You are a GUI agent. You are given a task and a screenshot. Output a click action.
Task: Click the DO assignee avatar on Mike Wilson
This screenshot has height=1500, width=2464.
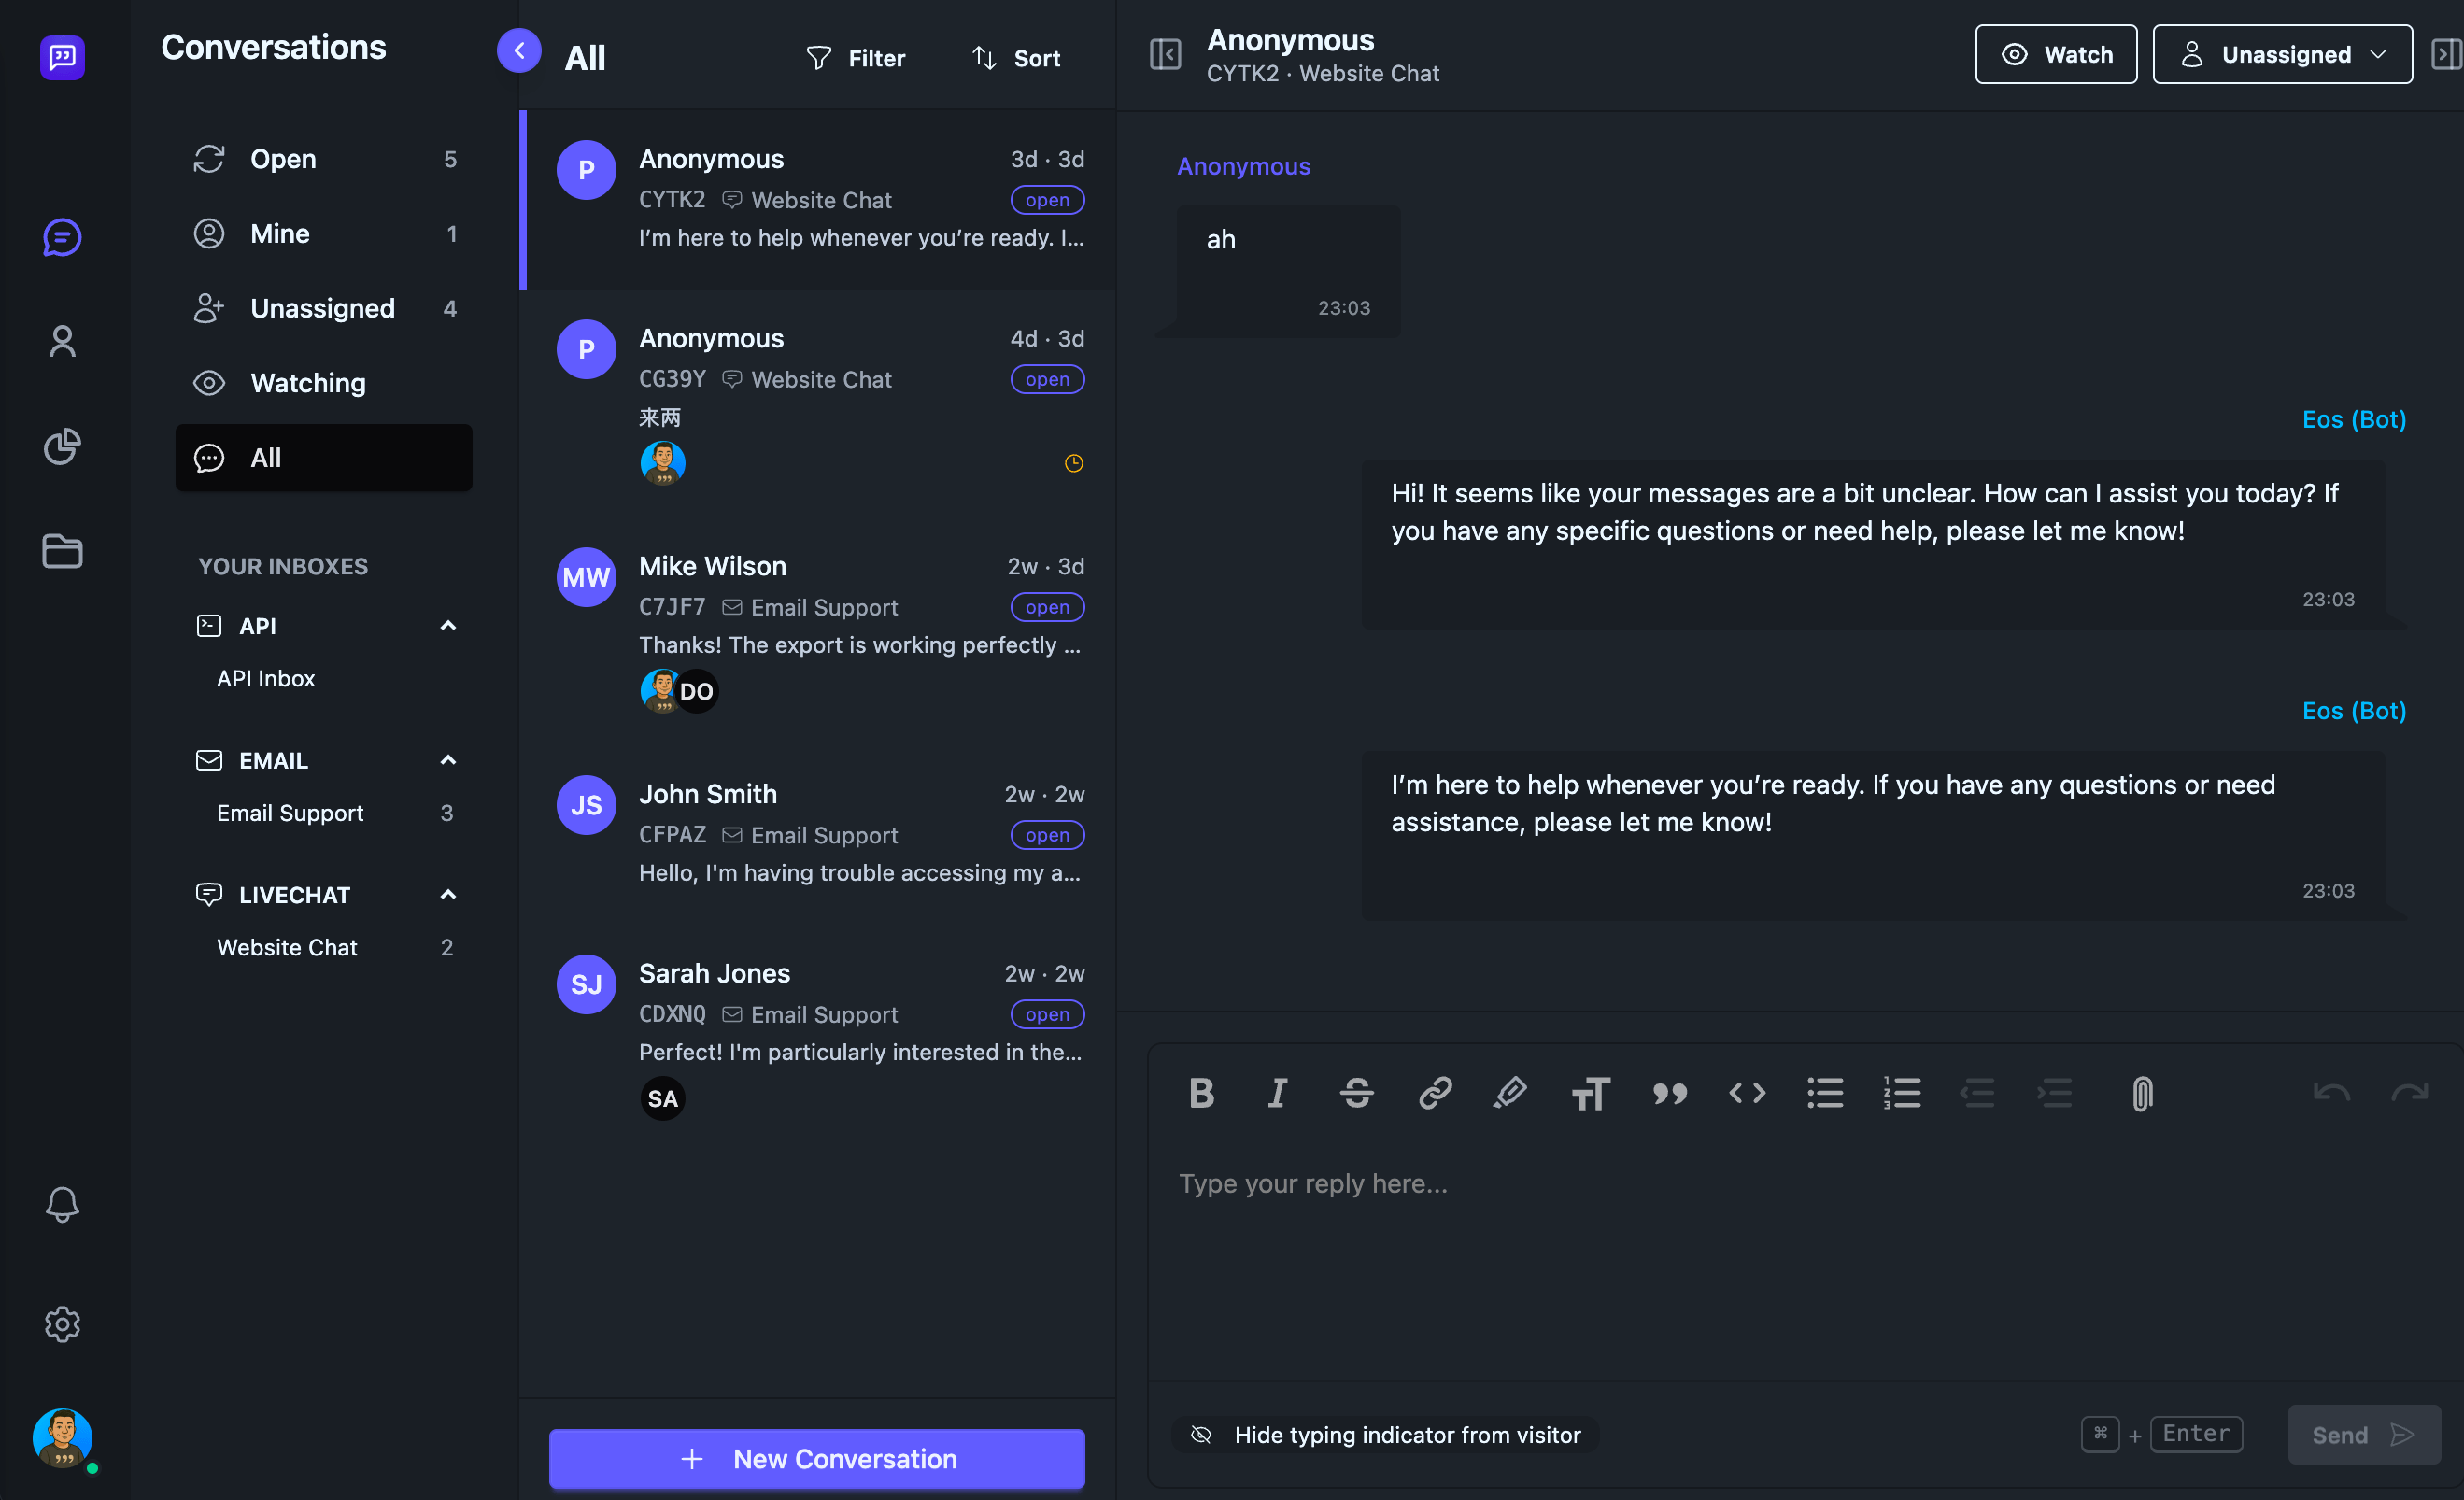[697, 691]
